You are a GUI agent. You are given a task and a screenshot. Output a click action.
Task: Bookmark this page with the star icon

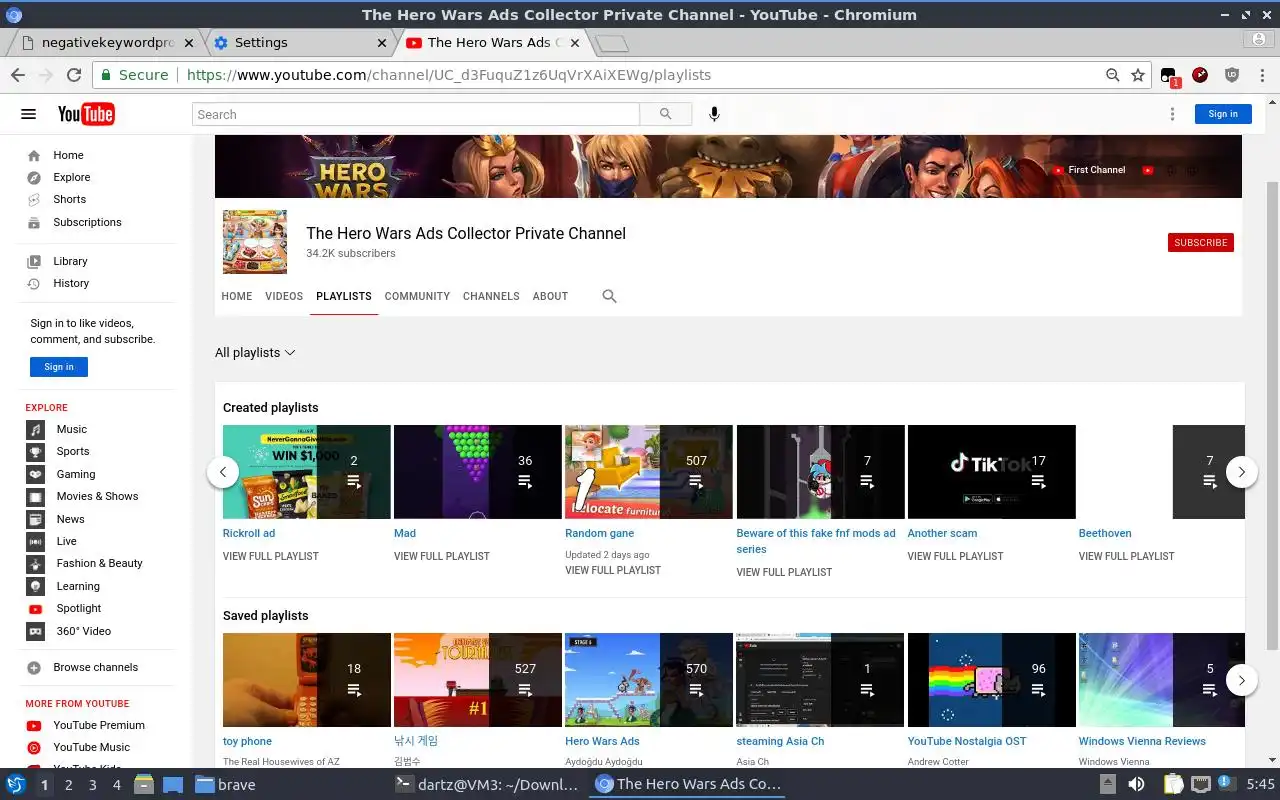click(1137, 75)
